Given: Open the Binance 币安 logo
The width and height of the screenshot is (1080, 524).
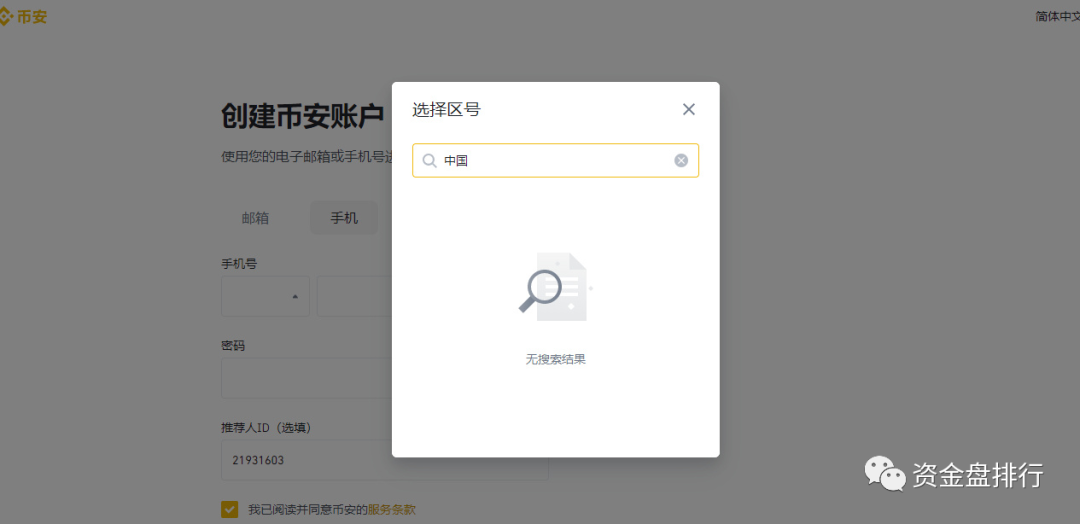Looking at the screenshot, I should click(x=23, y=17).
